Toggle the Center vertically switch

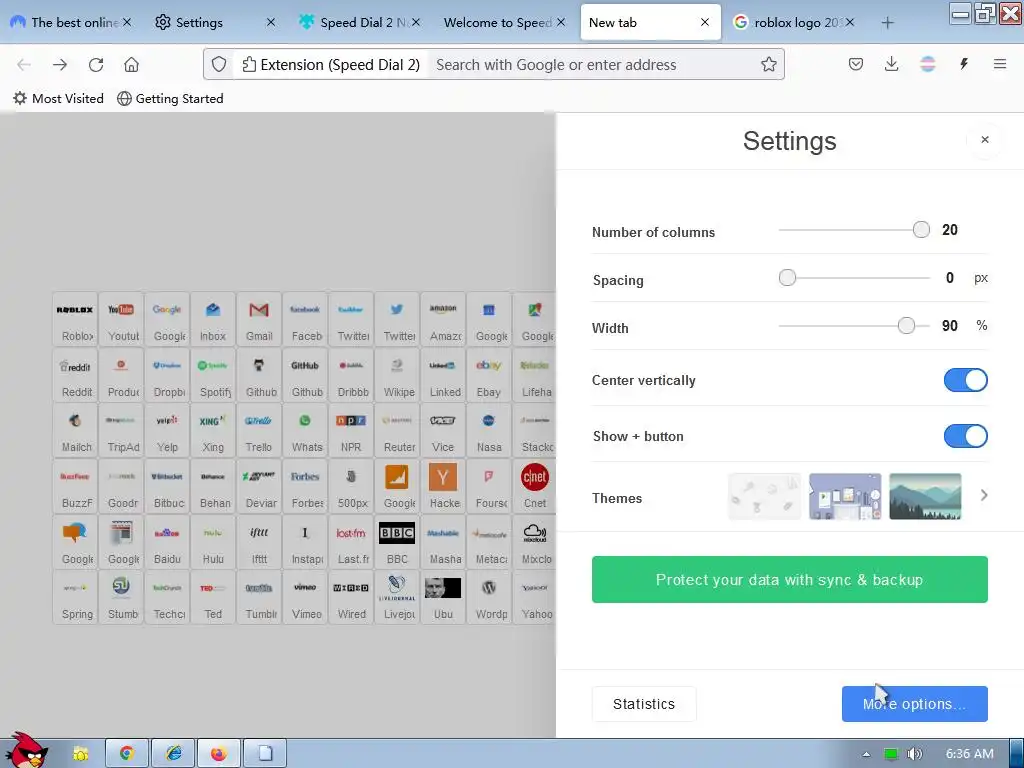[x=965, y=380]
